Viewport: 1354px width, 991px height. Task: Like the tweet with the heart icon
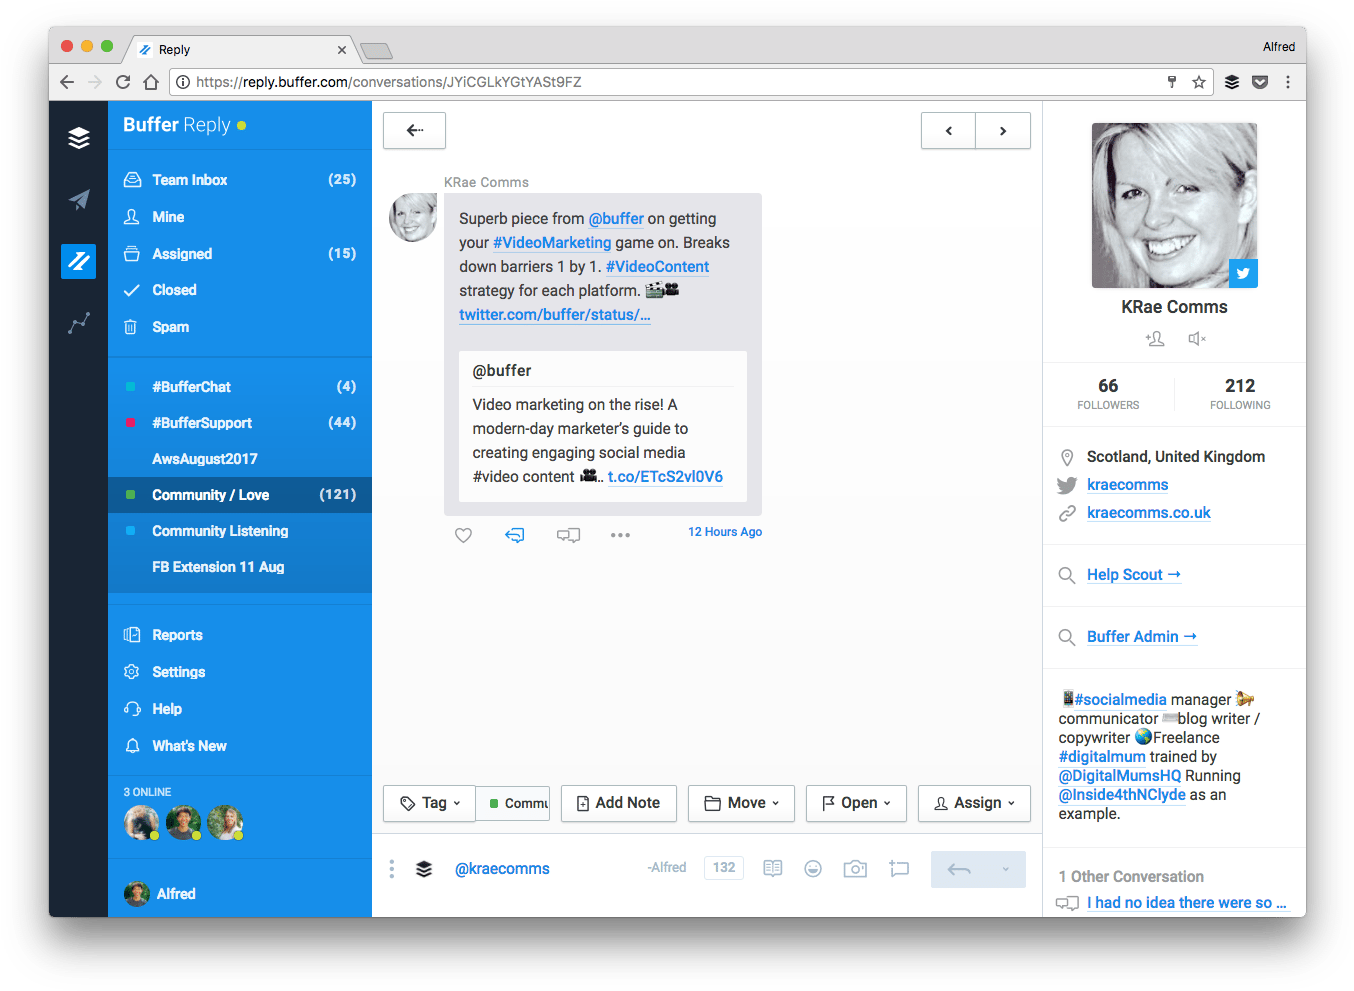coord(463,535)
